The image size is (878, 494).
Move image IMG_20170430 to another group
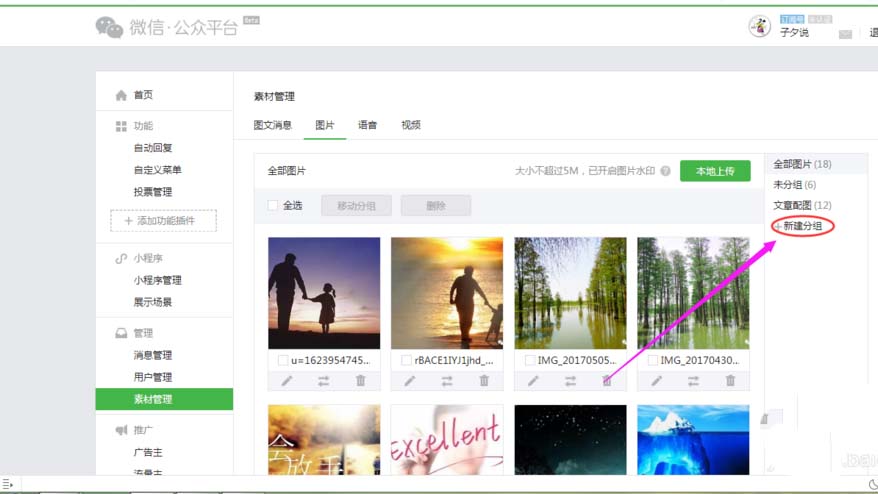coord(693,381)
